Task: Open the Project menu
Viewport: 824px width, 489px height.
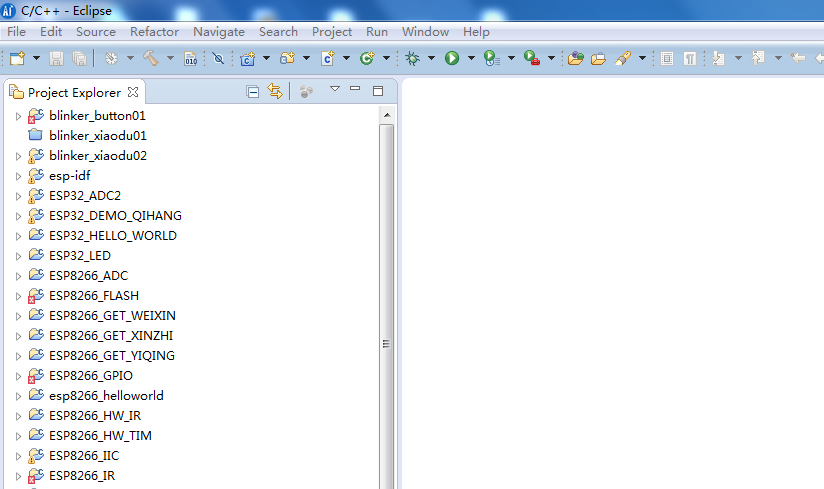Action: click(332, 32)
